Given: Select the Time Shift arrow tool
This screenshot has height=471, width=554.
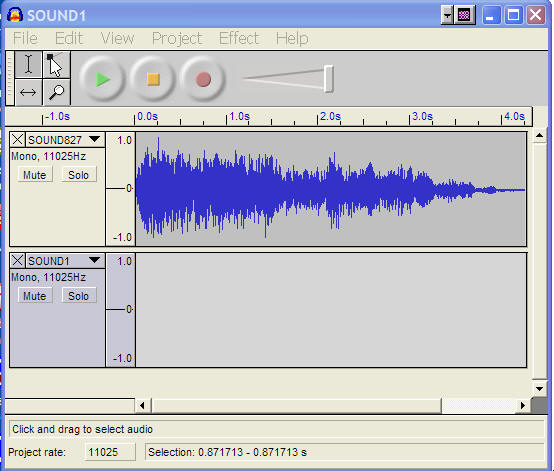Looking at the screenshot, I should click(28, 92).
